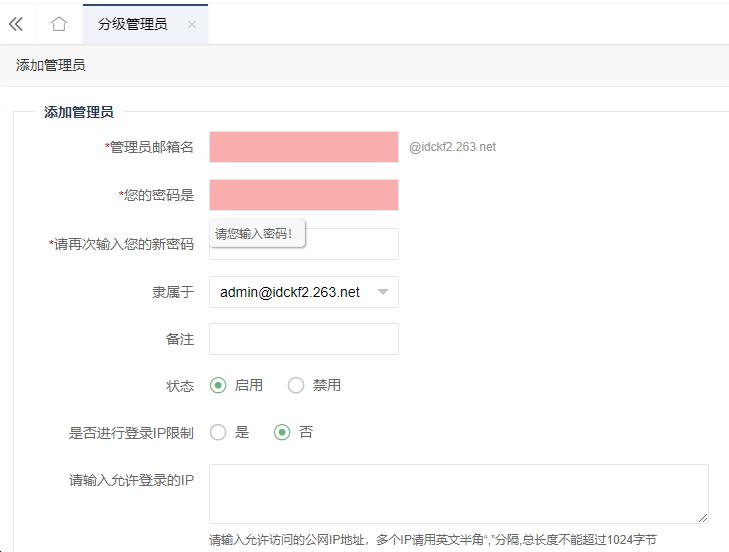Close the 分级管理员 tab
The width and height of the screenshot is (729, 552).
click(192, 25)
